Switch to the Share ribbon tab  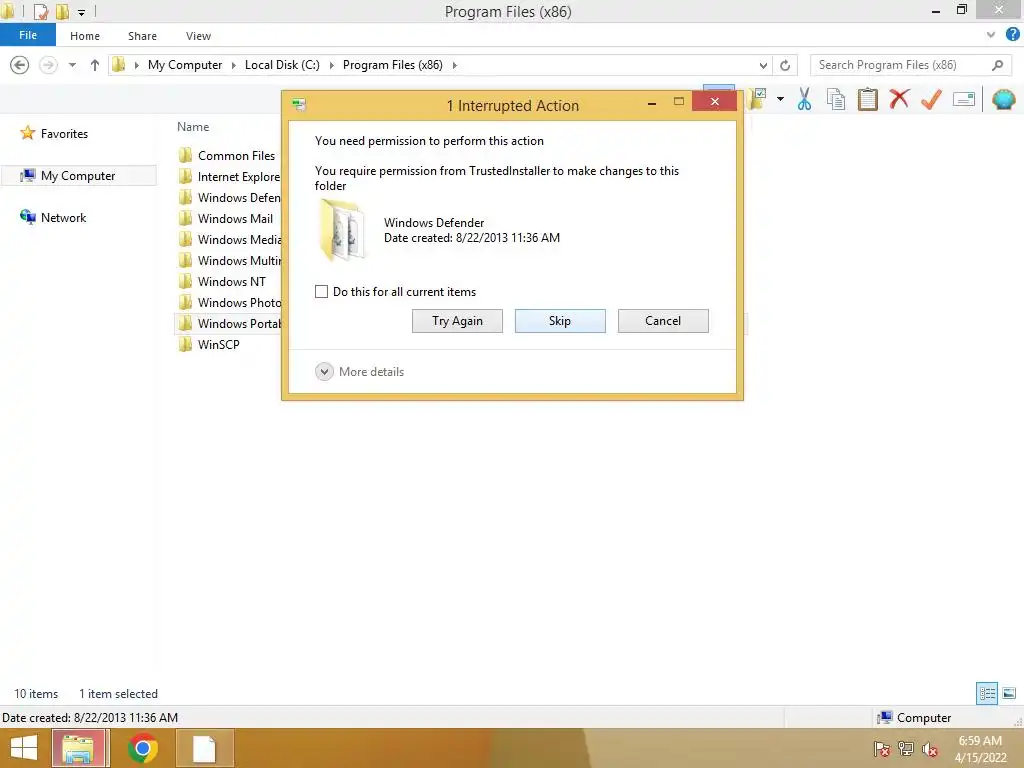tap(142, 36)
